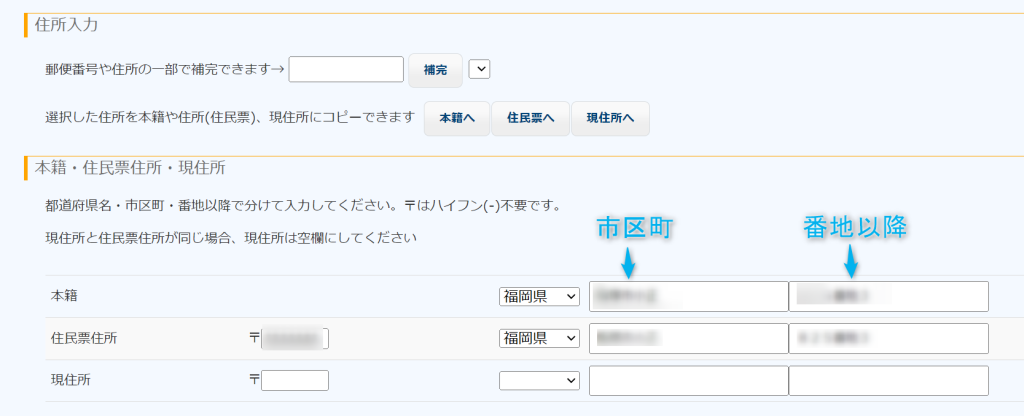Select the 本籍 市区町 text field

click(x=688, y=296)
